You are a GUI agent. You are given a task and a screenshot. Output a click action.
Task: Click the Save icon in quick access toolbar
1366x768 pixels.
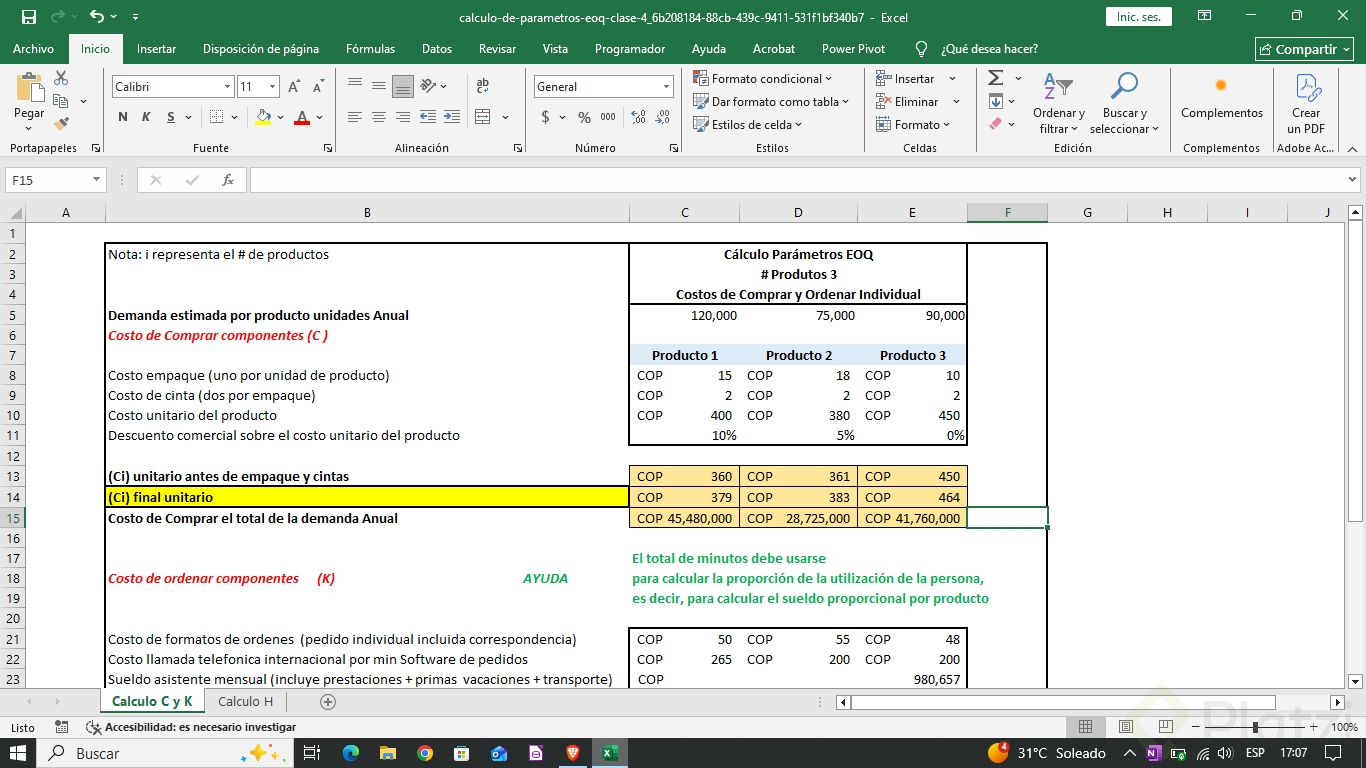pos(29,17)
